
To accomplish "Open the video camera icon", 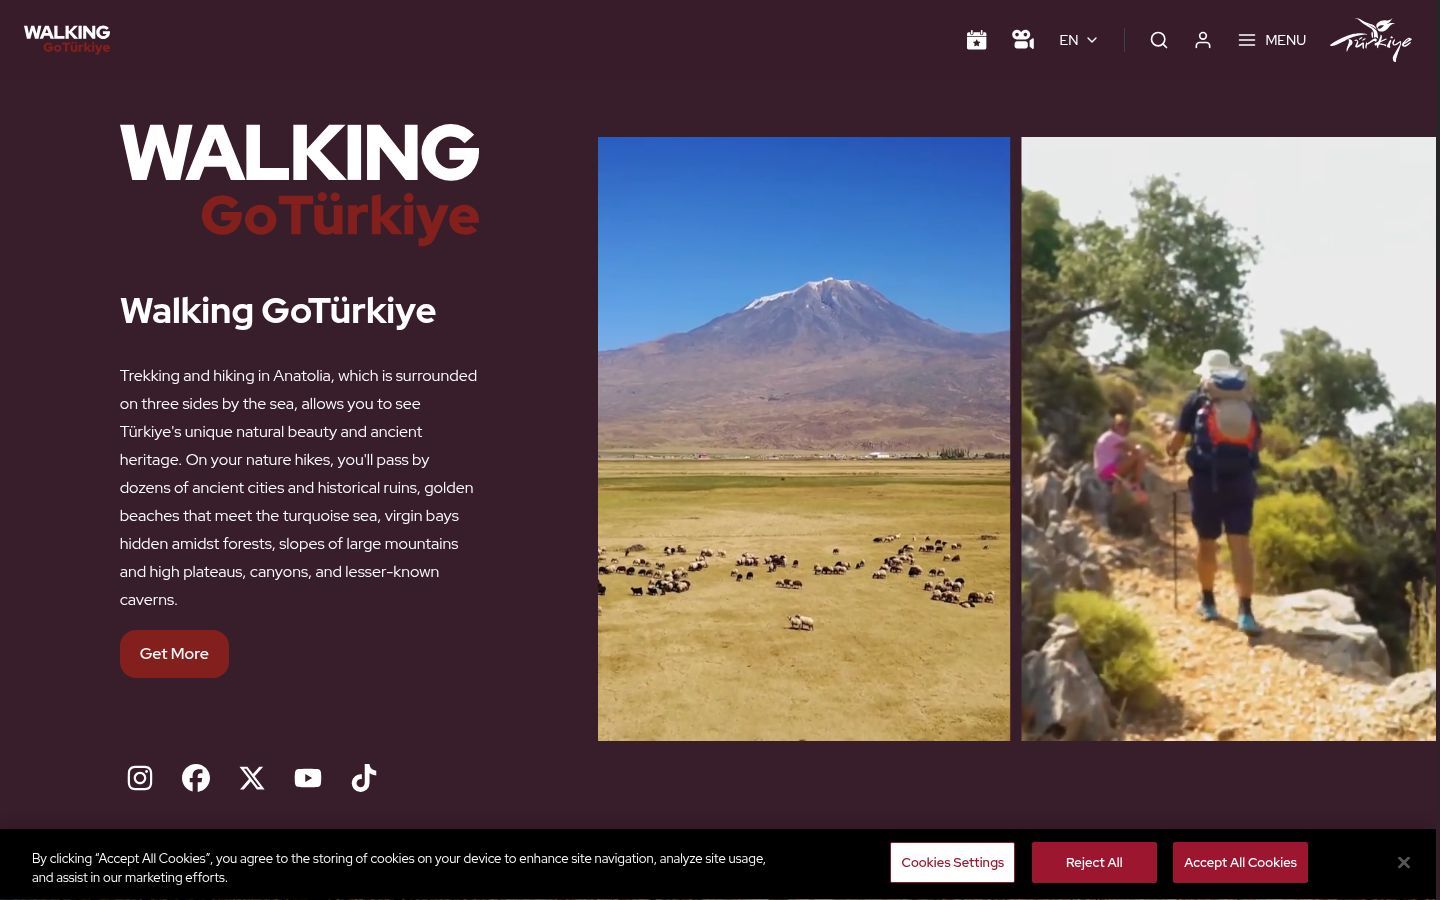I will (x=1023, y=40).
